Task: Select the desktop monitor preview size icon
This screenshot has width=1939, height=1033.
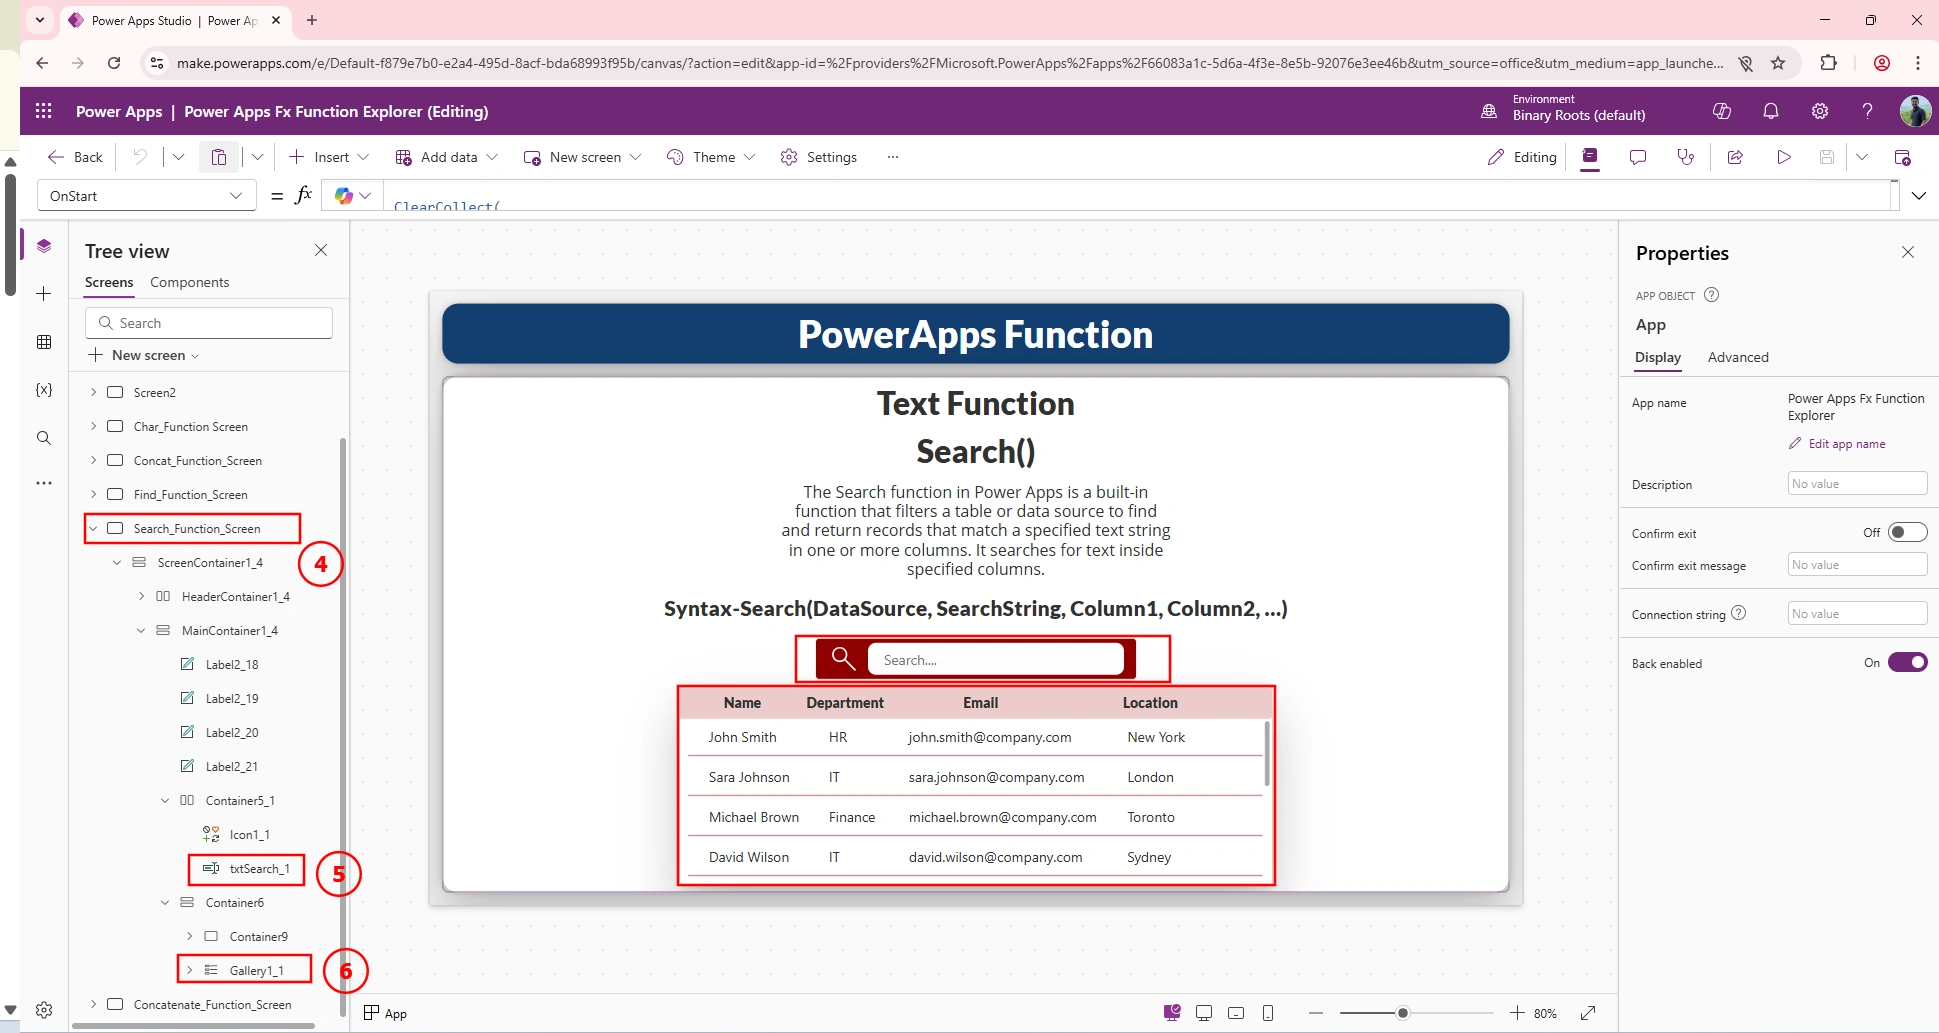Action: pyautogui.click(x=1204, y=1013)
